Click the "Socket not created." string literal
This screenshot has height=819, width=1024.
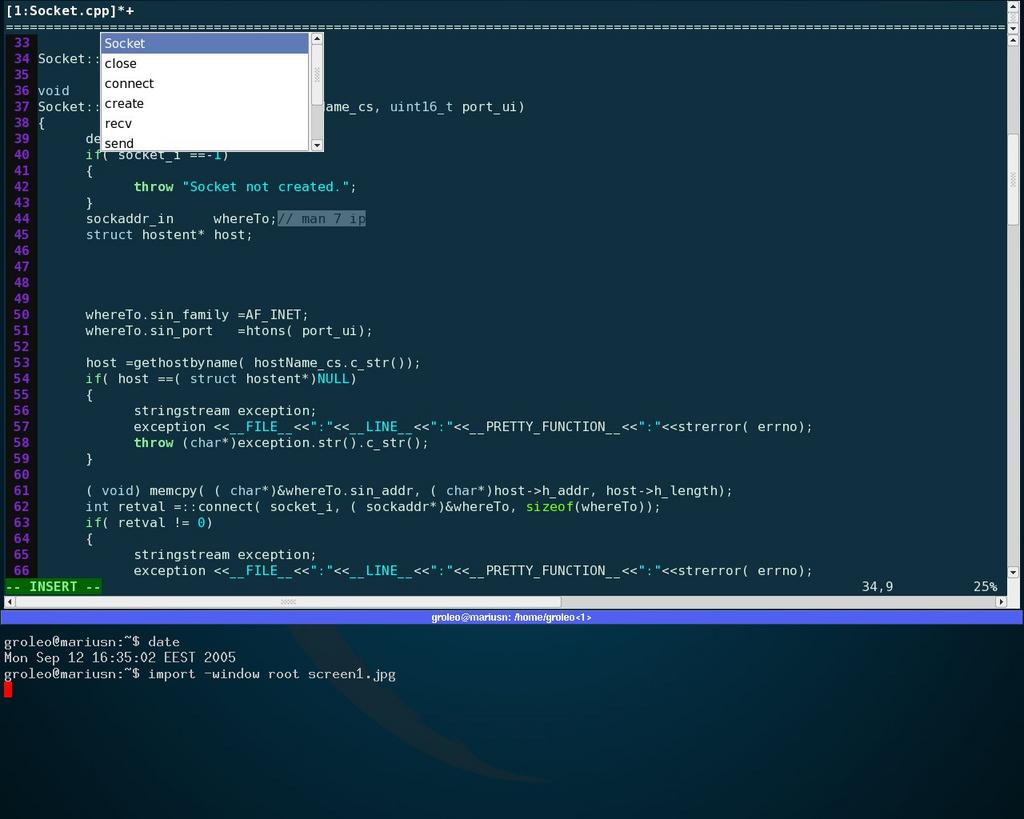click(x=266, y=187)
